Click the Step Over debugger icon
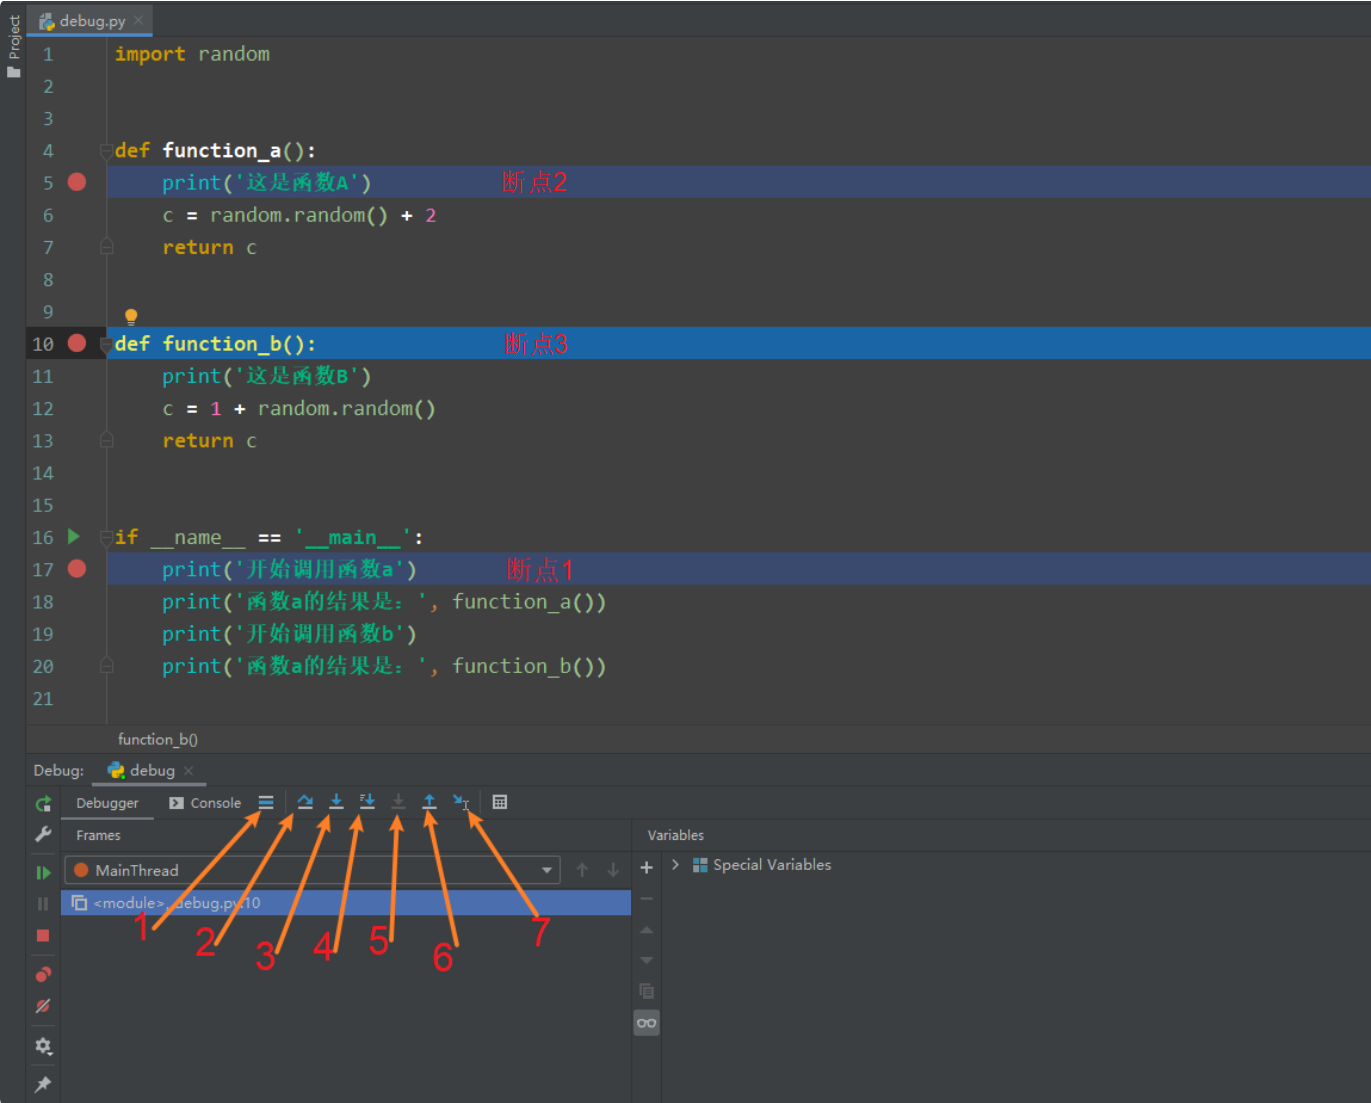The width and height of the screenshot is (1371, 1103). [305, 802]
